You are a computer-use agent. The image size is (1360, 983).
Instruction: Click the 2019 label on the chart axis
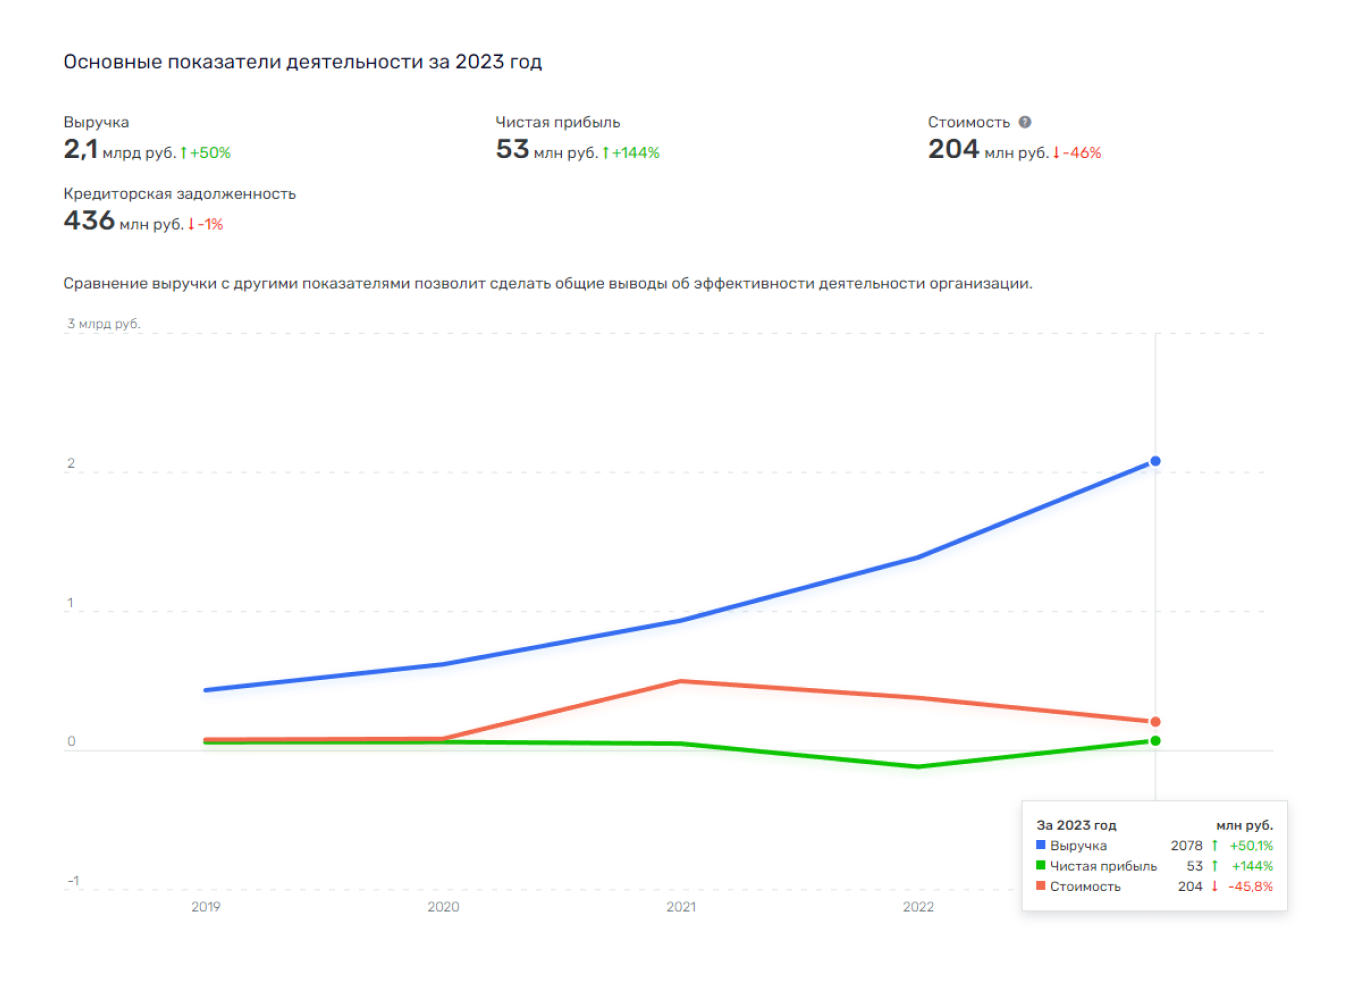206,907
